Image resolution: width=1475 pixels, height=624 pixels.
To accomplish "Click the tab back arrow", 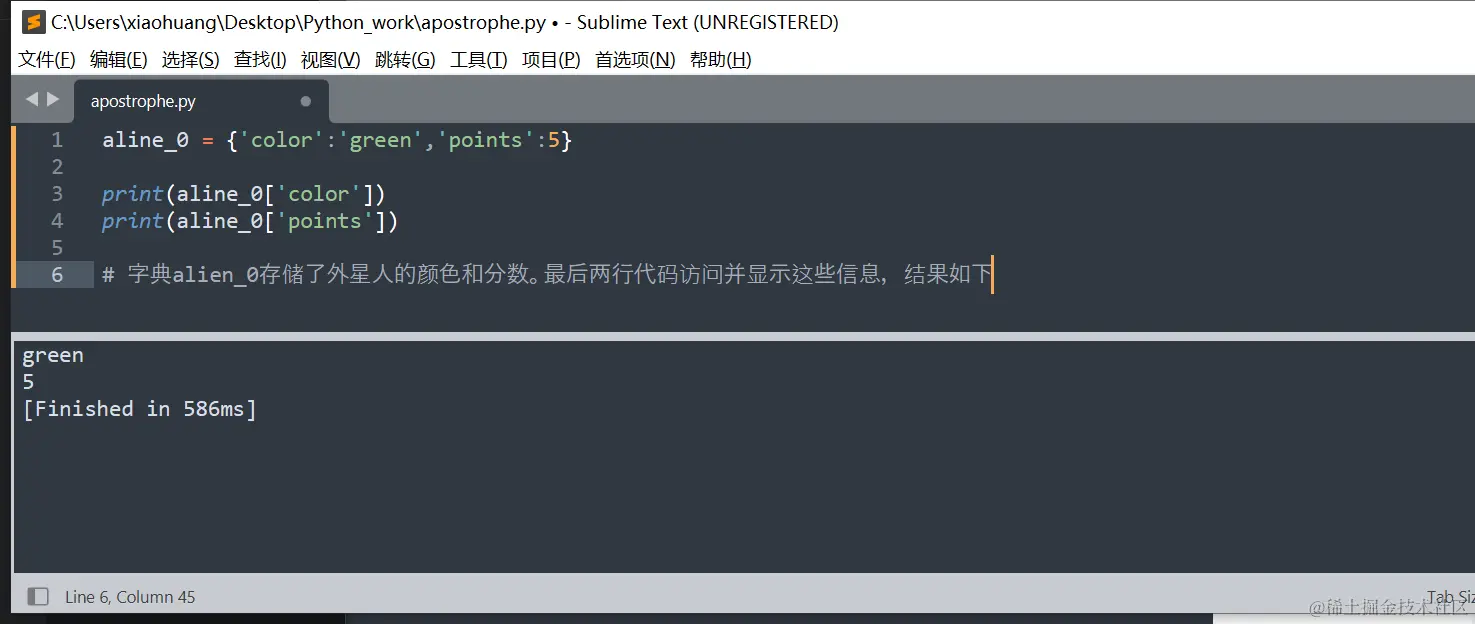I will (31, 99).
